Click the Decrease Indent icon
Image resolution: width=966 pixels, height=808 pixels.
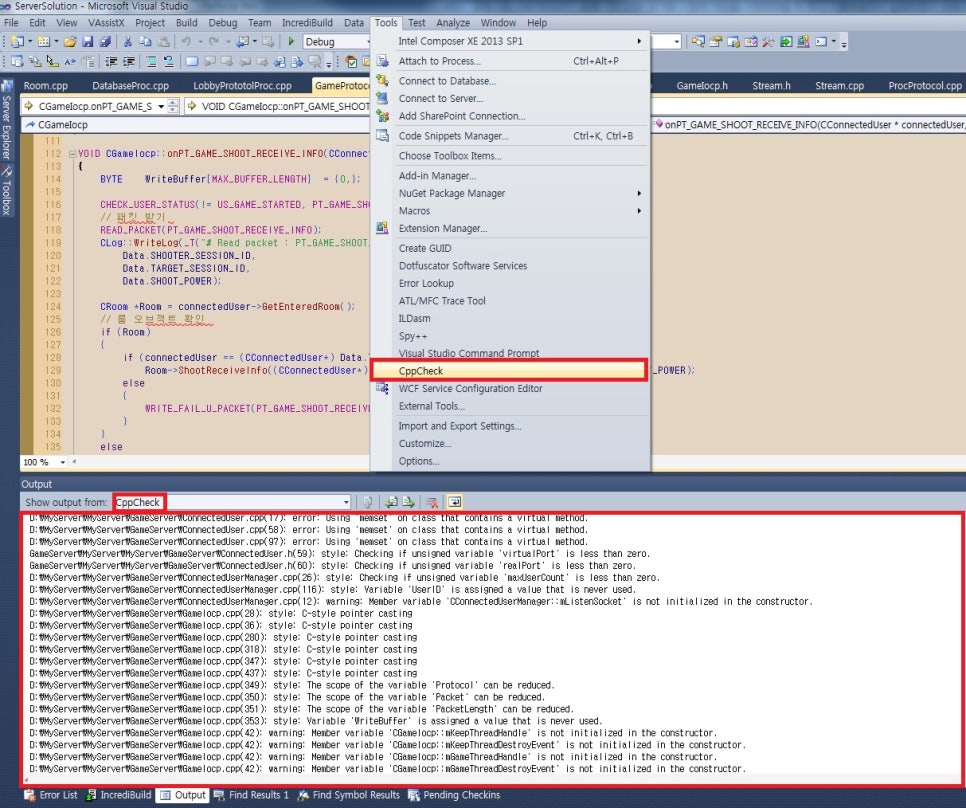pyautogui.click(x=111, y=62)
